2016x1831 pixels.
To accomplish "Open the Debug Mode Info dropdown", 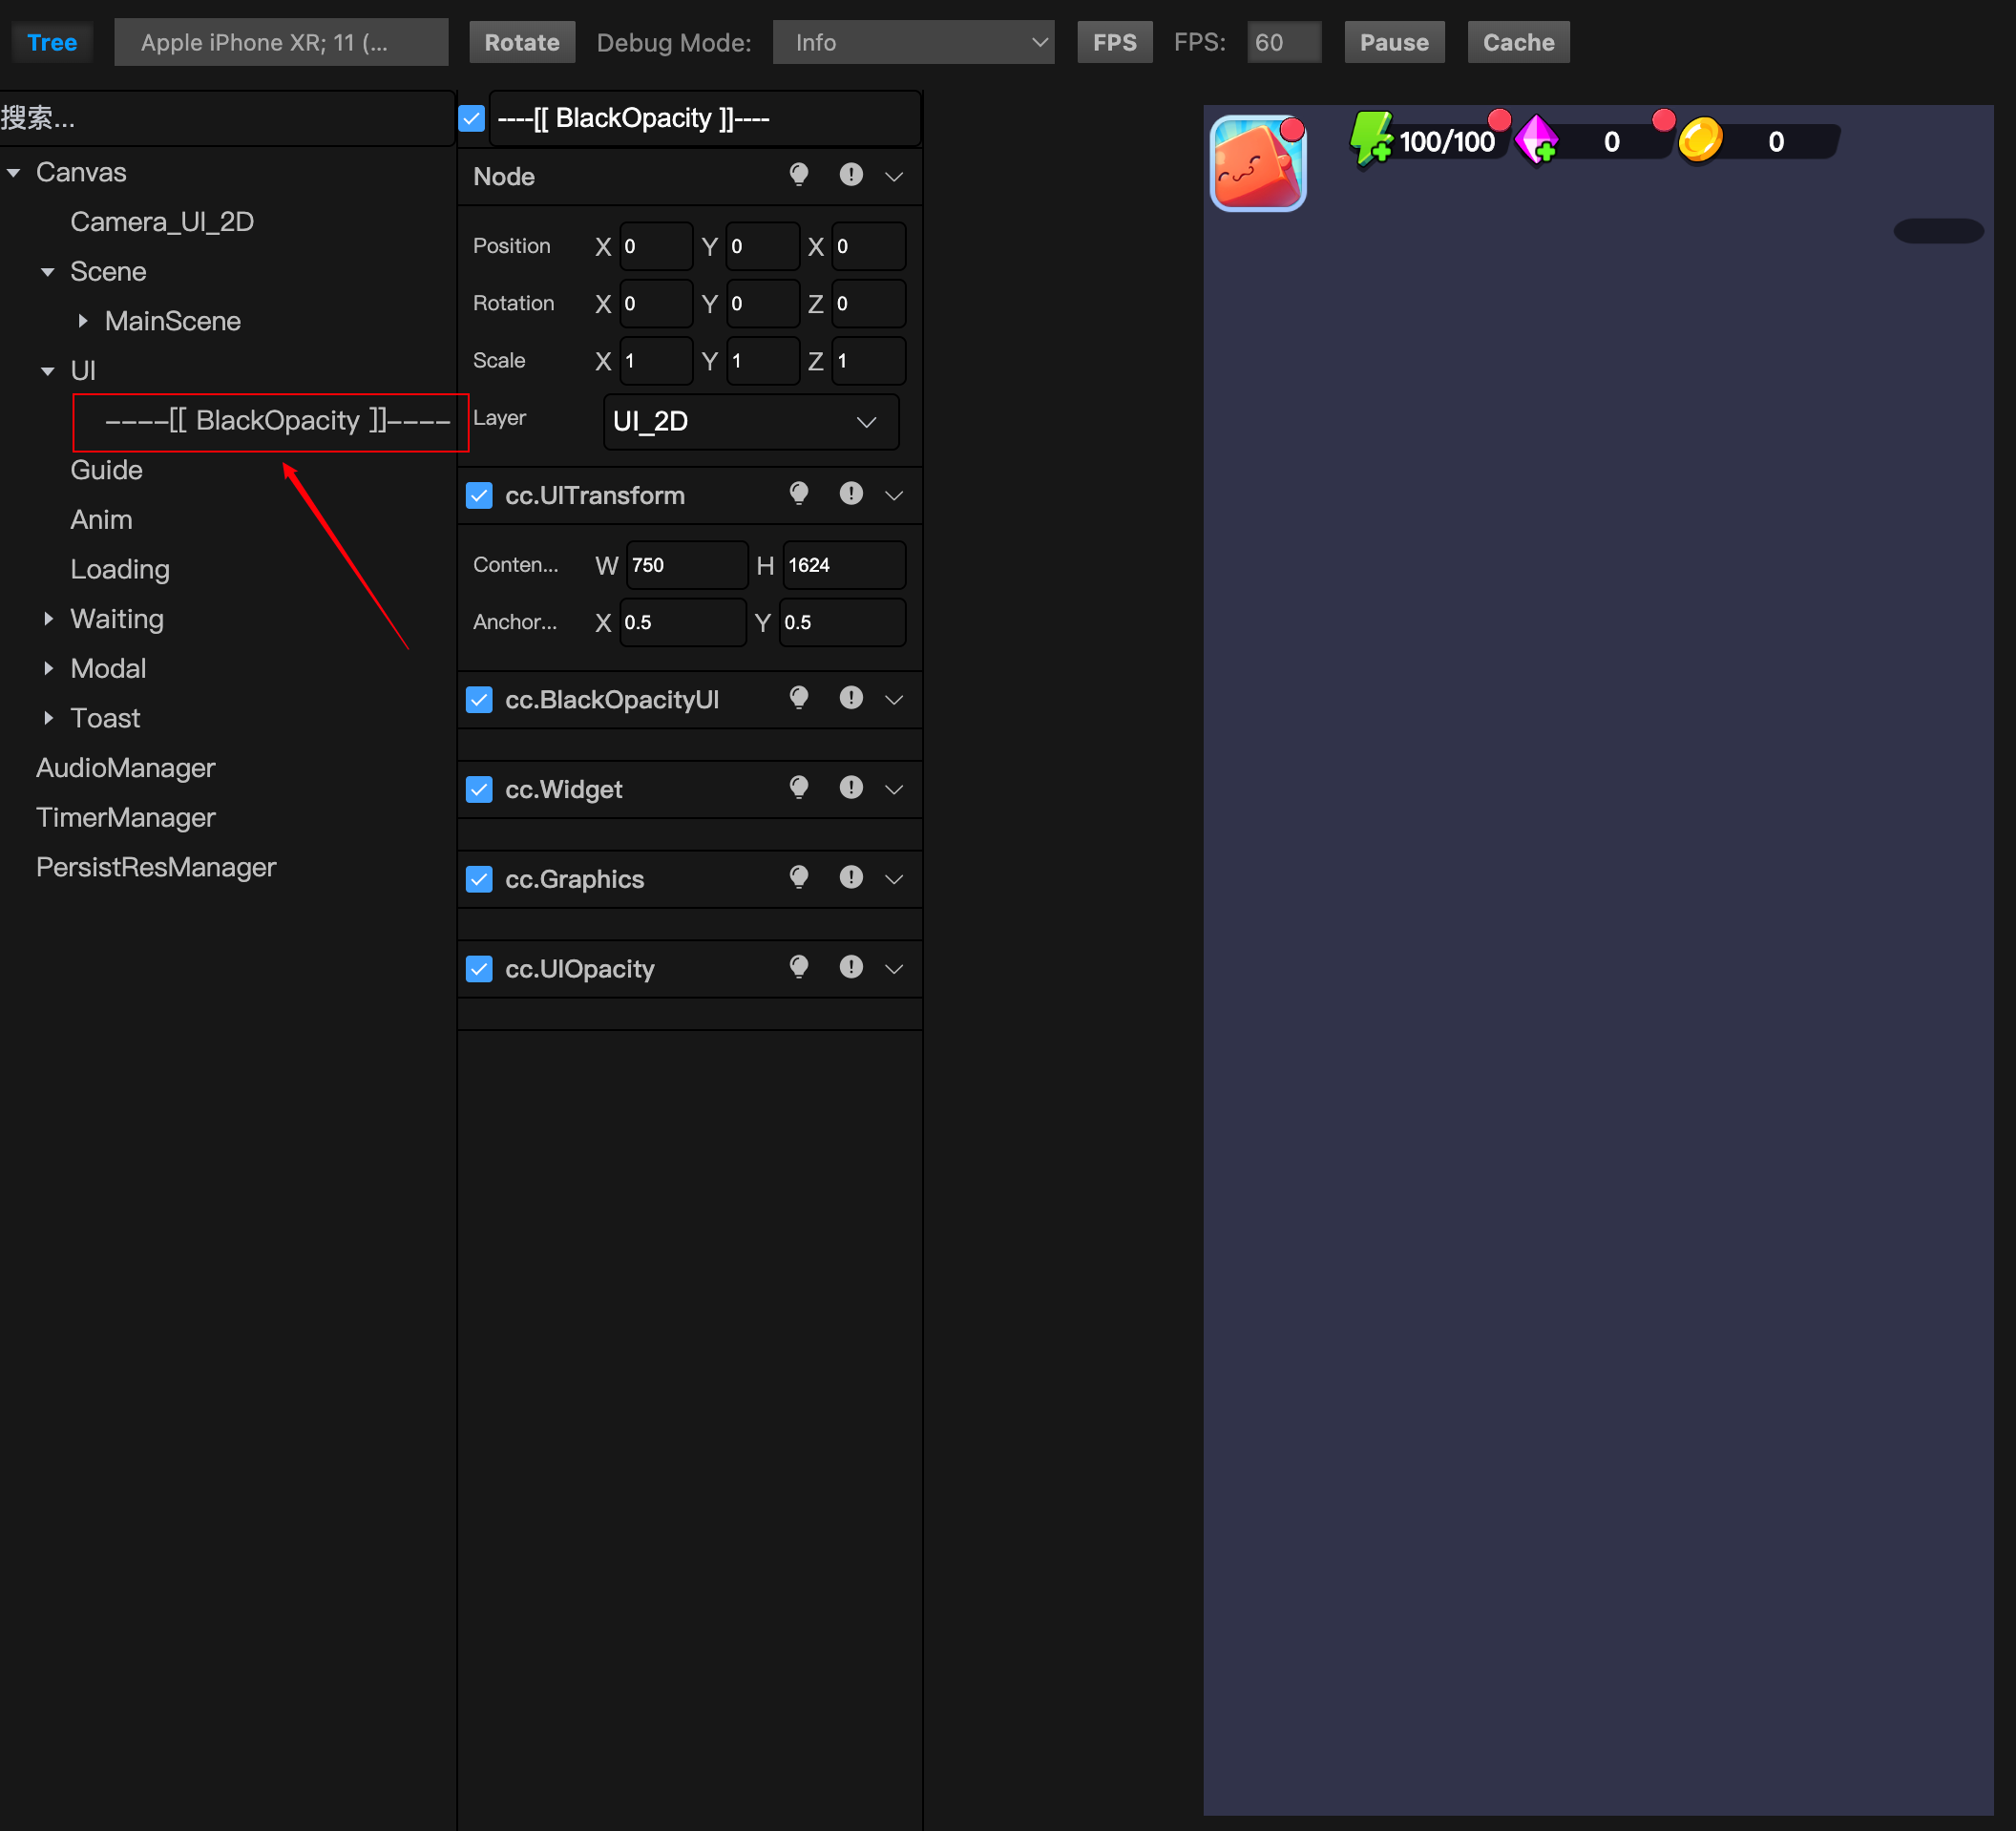I will pos(913,42).
